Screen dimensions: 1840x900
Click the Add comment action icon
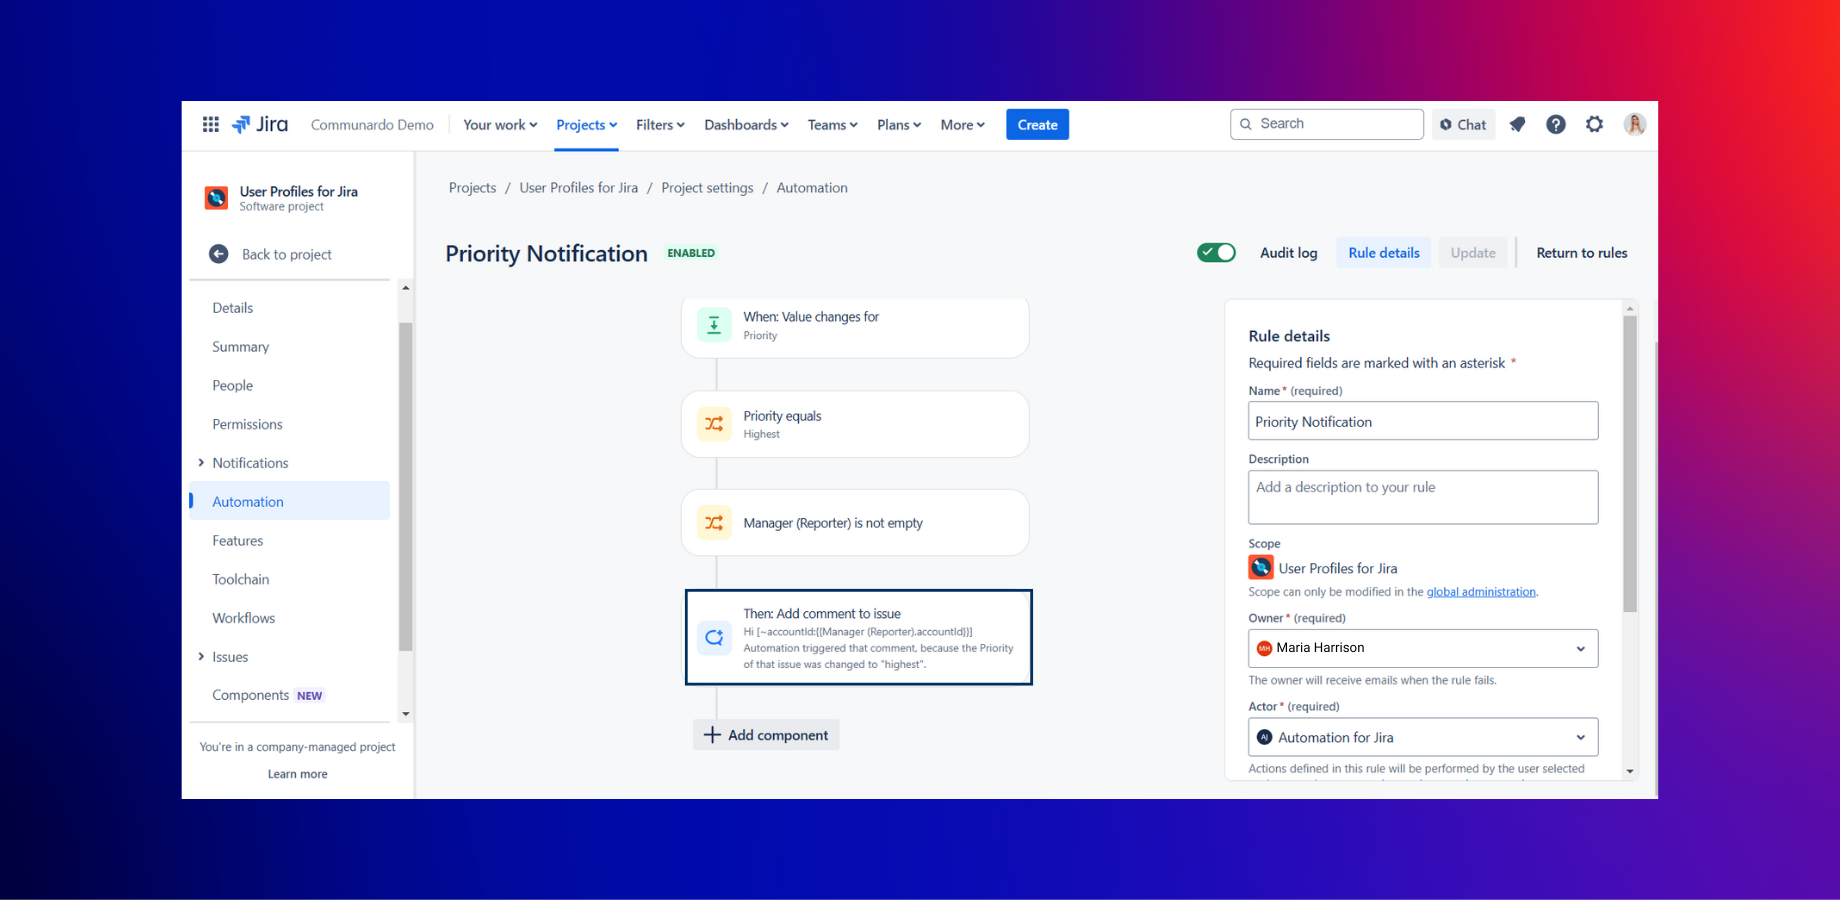click(x=714, y=637)
